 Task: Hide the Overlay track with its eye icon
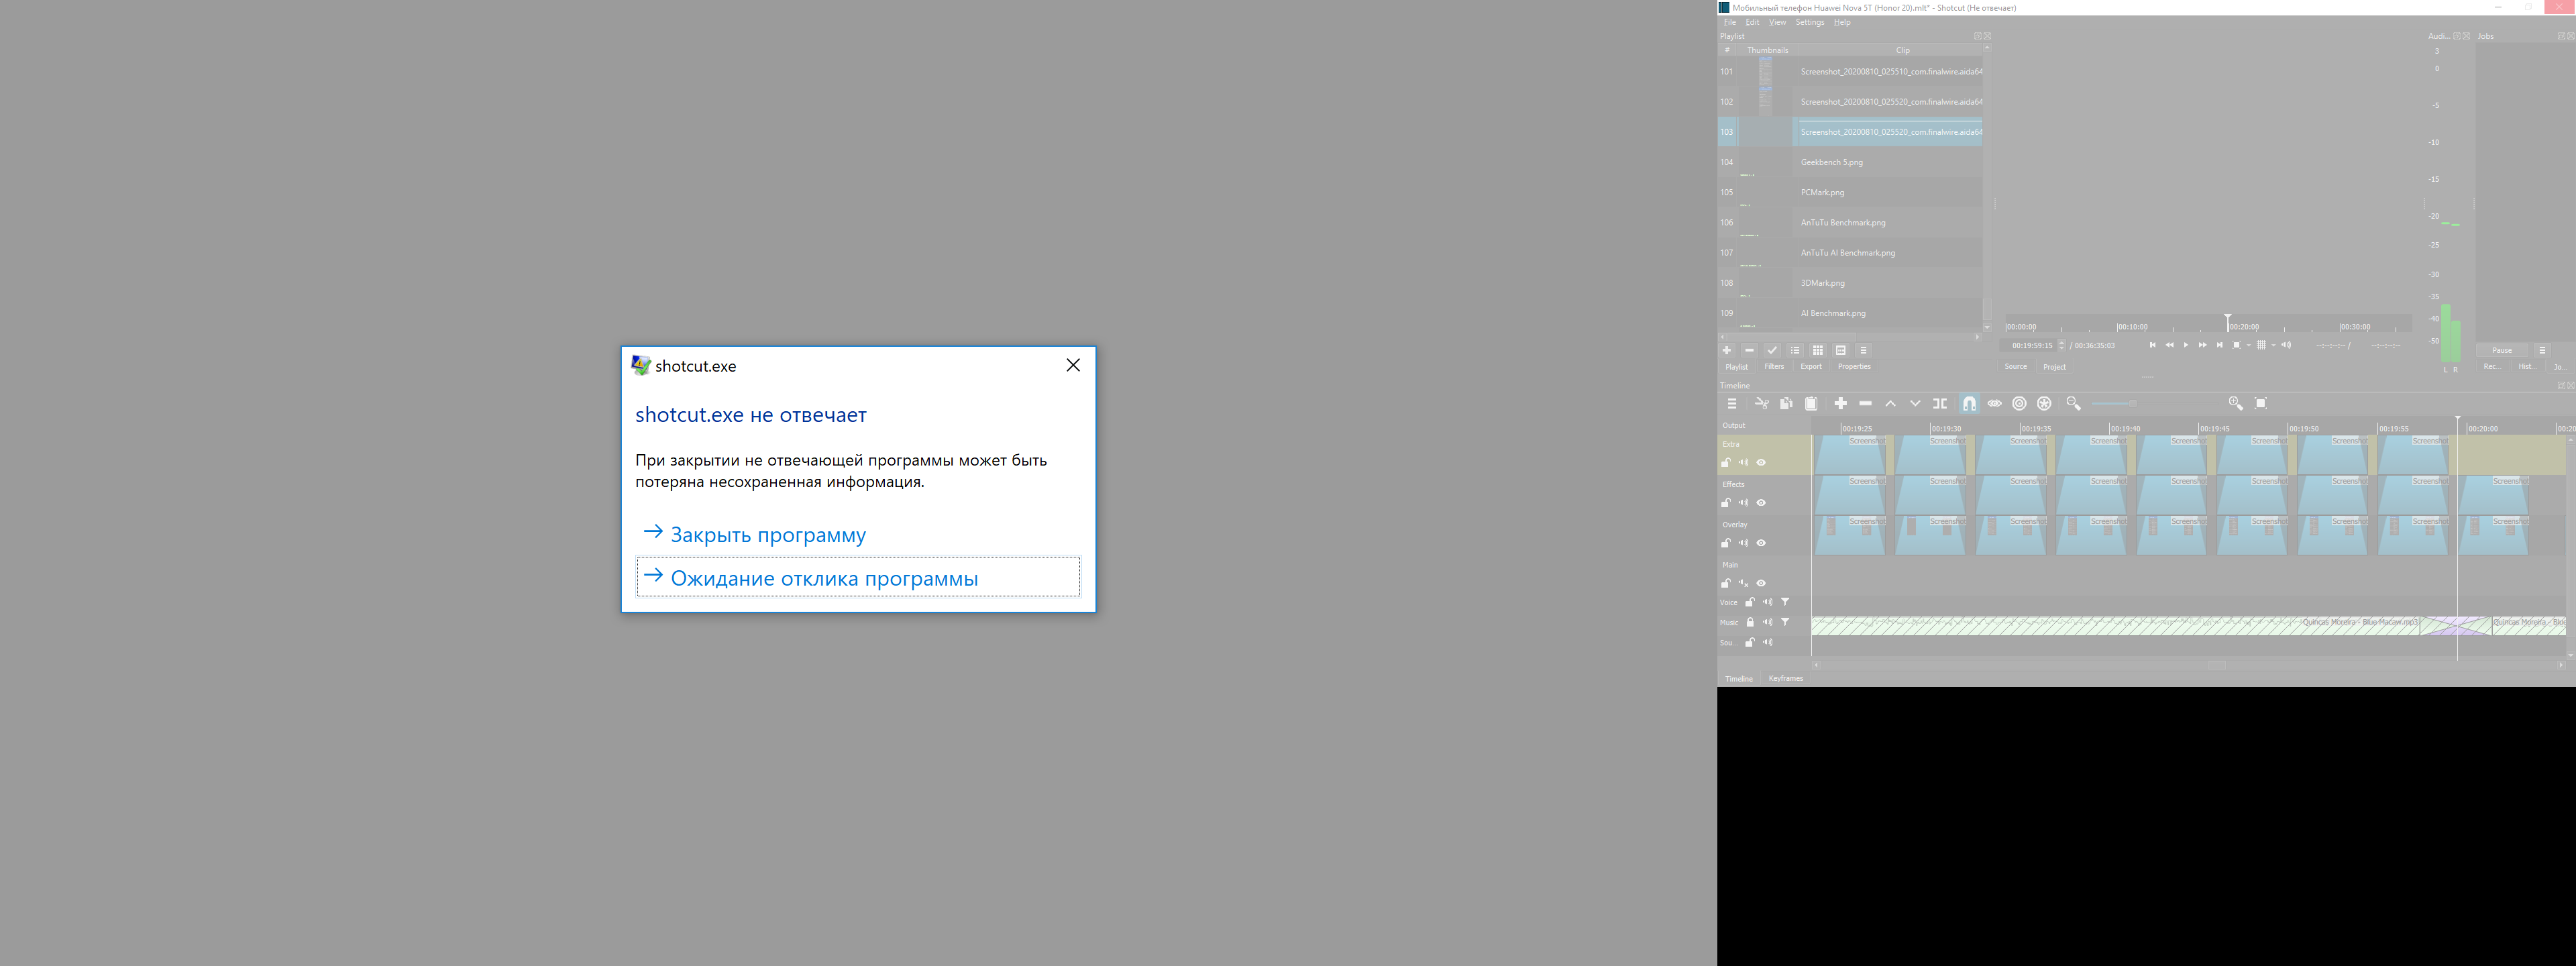(x=1761, y=543)
